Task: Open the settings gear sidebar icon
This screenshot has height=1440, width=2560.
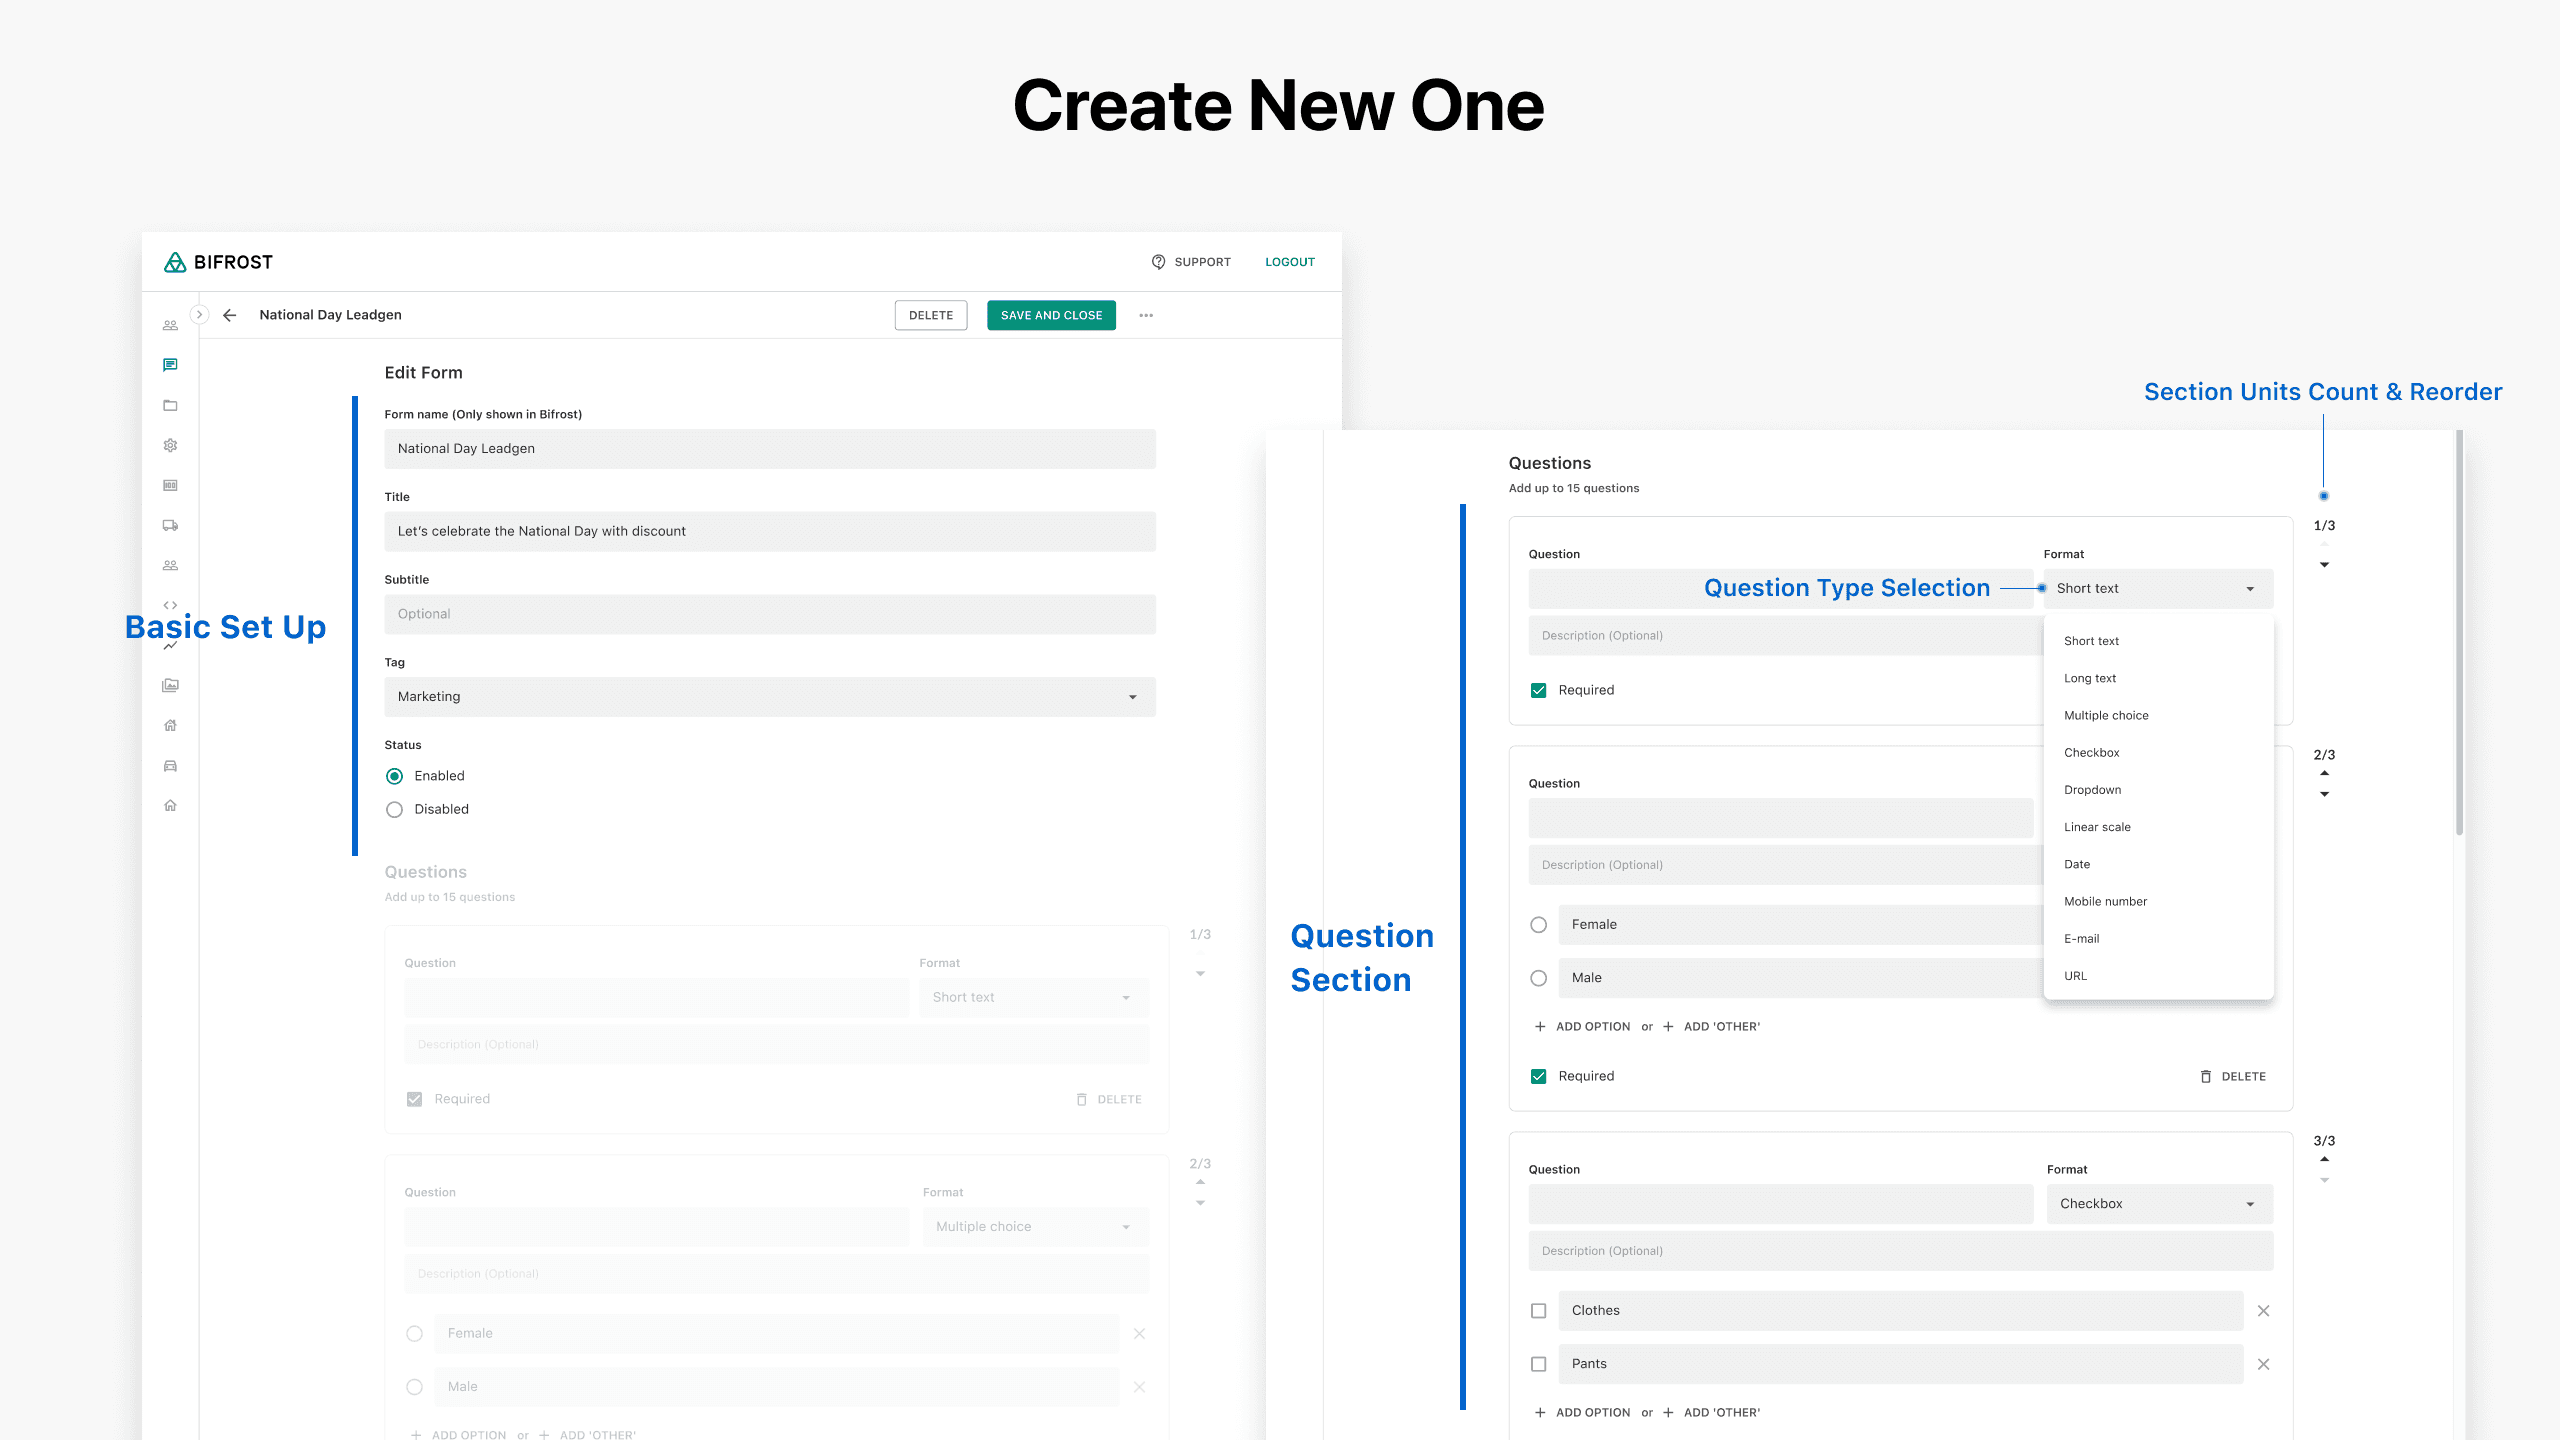Action: [x=170, y=445]
